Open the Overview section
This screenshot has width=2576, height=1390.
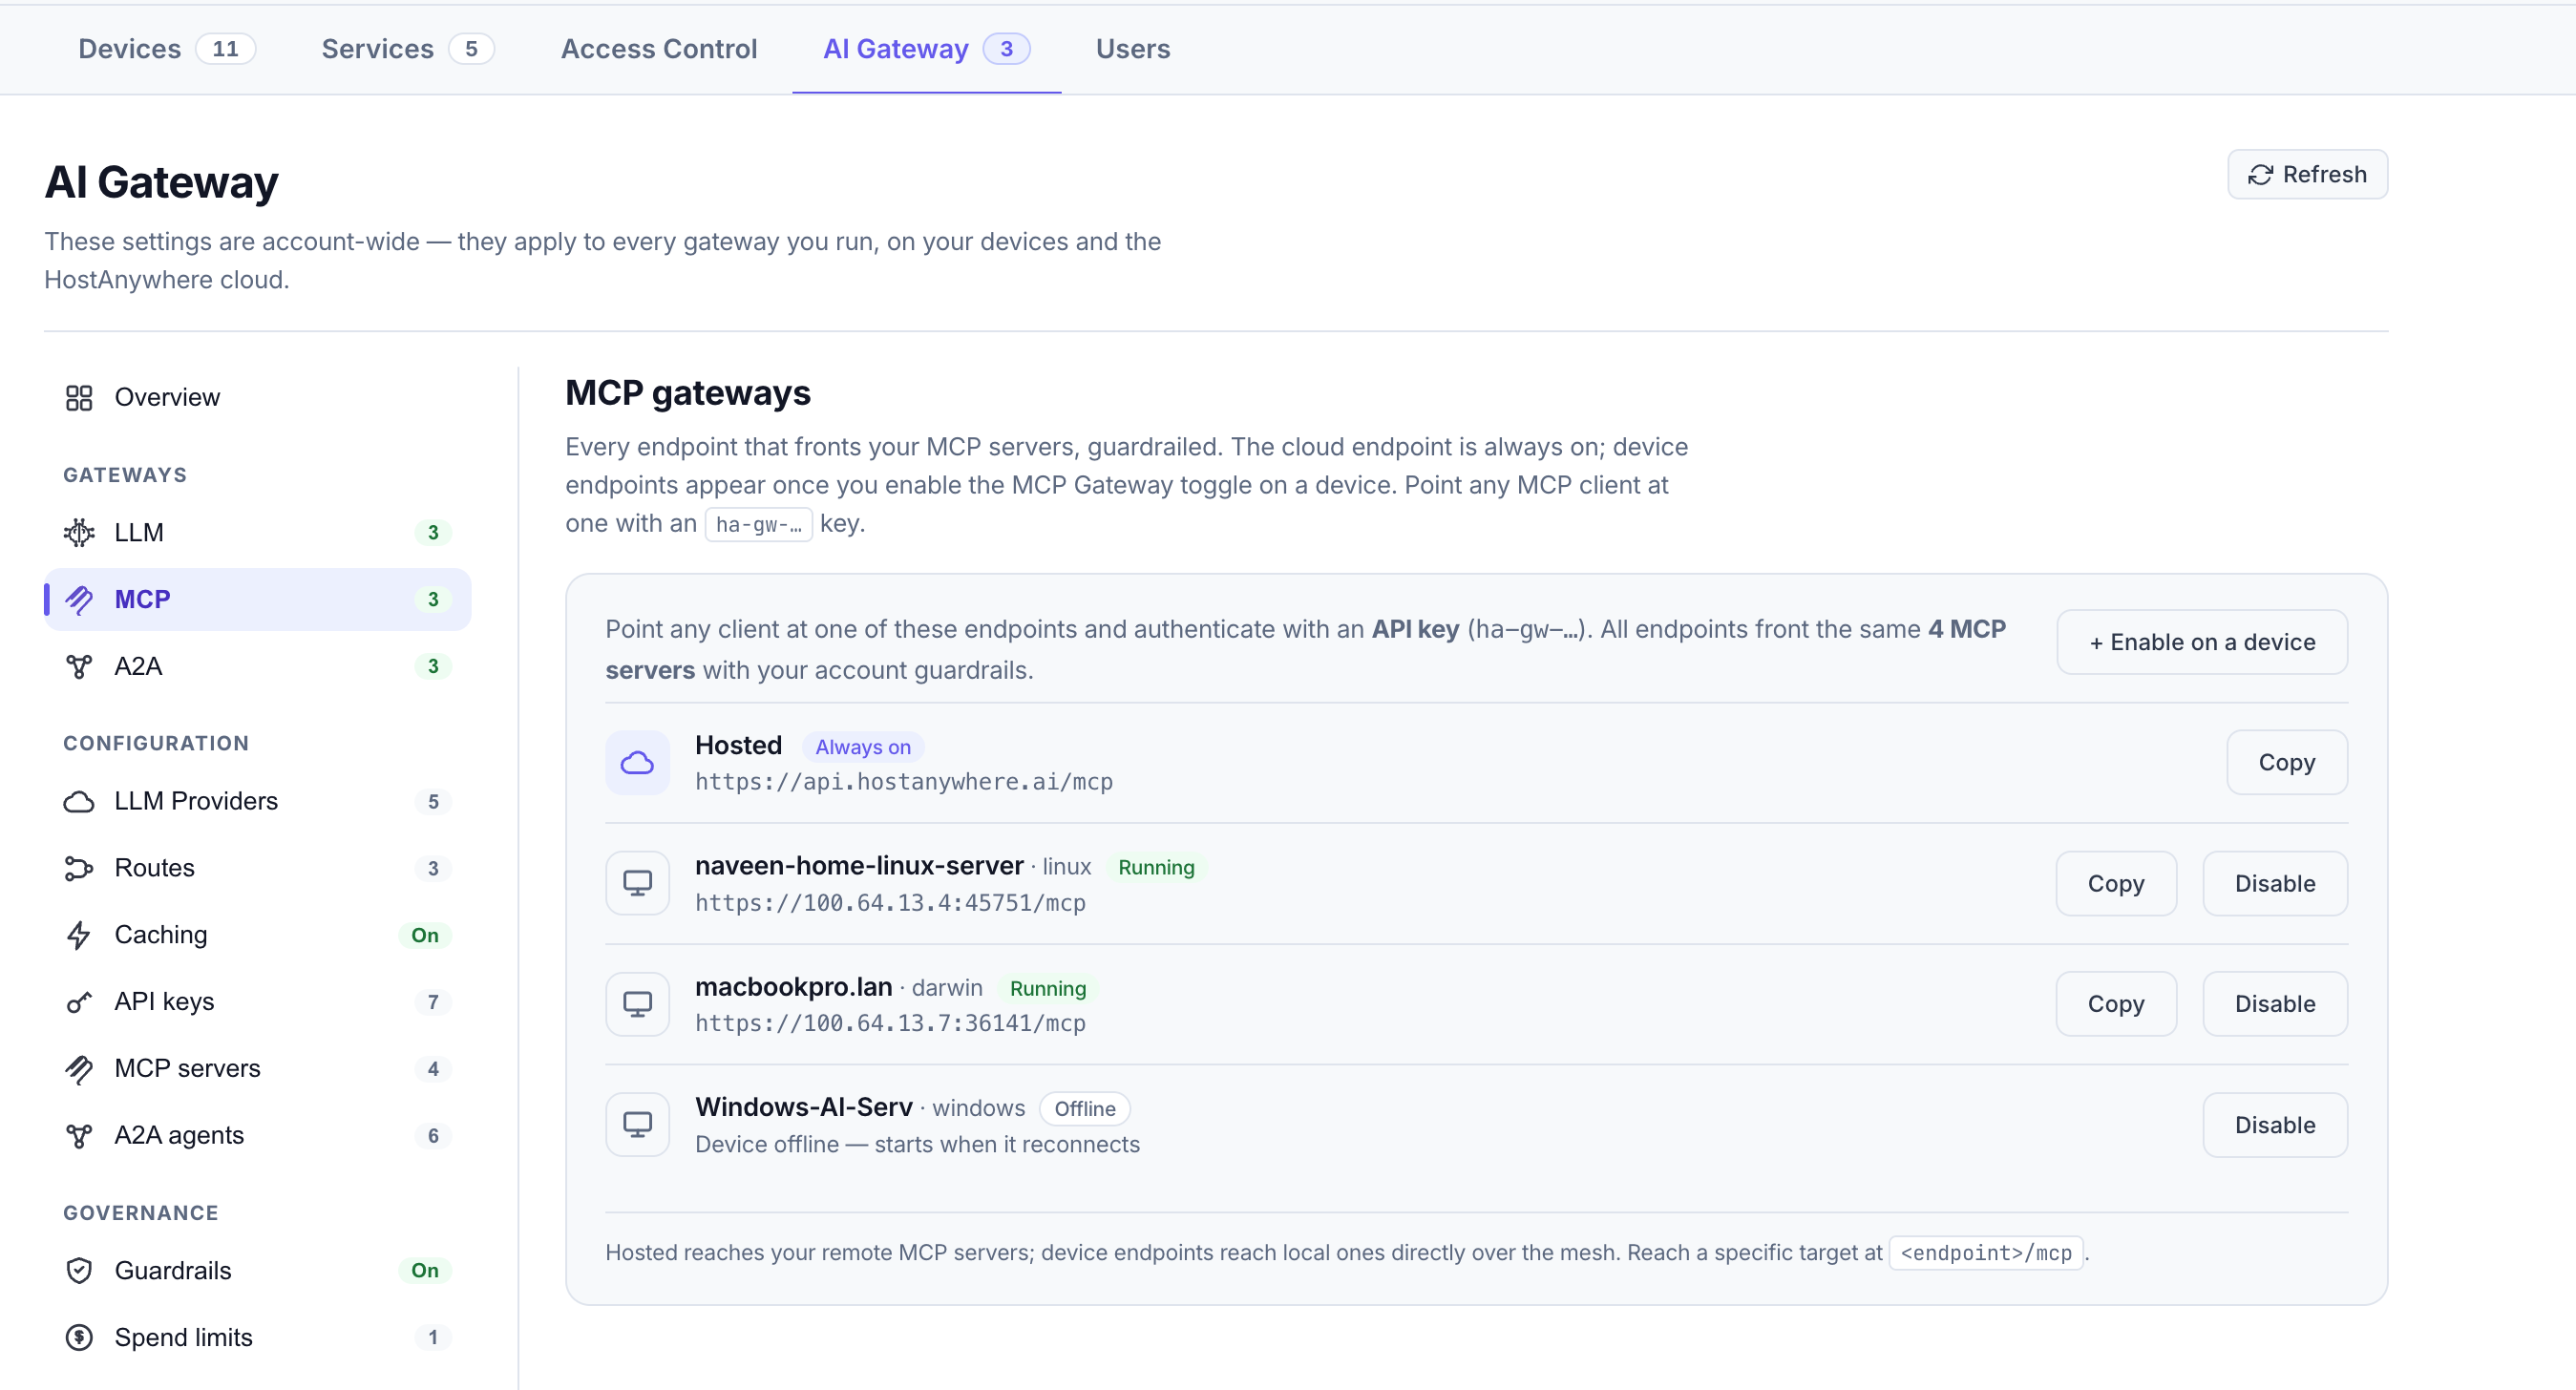pos(257,398)
